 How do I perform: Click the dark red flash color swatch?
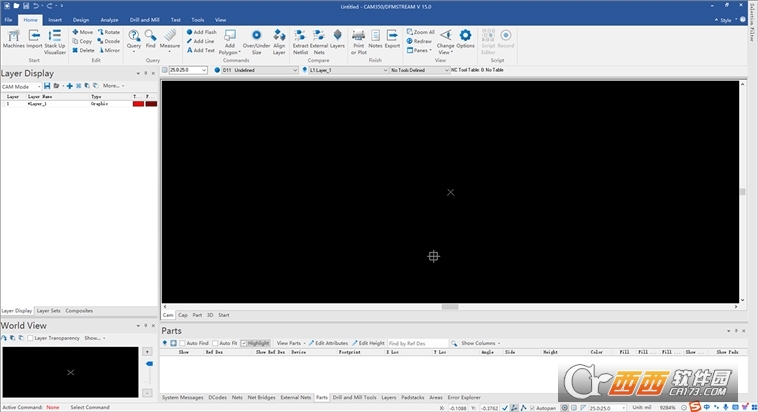coord(151,104)
